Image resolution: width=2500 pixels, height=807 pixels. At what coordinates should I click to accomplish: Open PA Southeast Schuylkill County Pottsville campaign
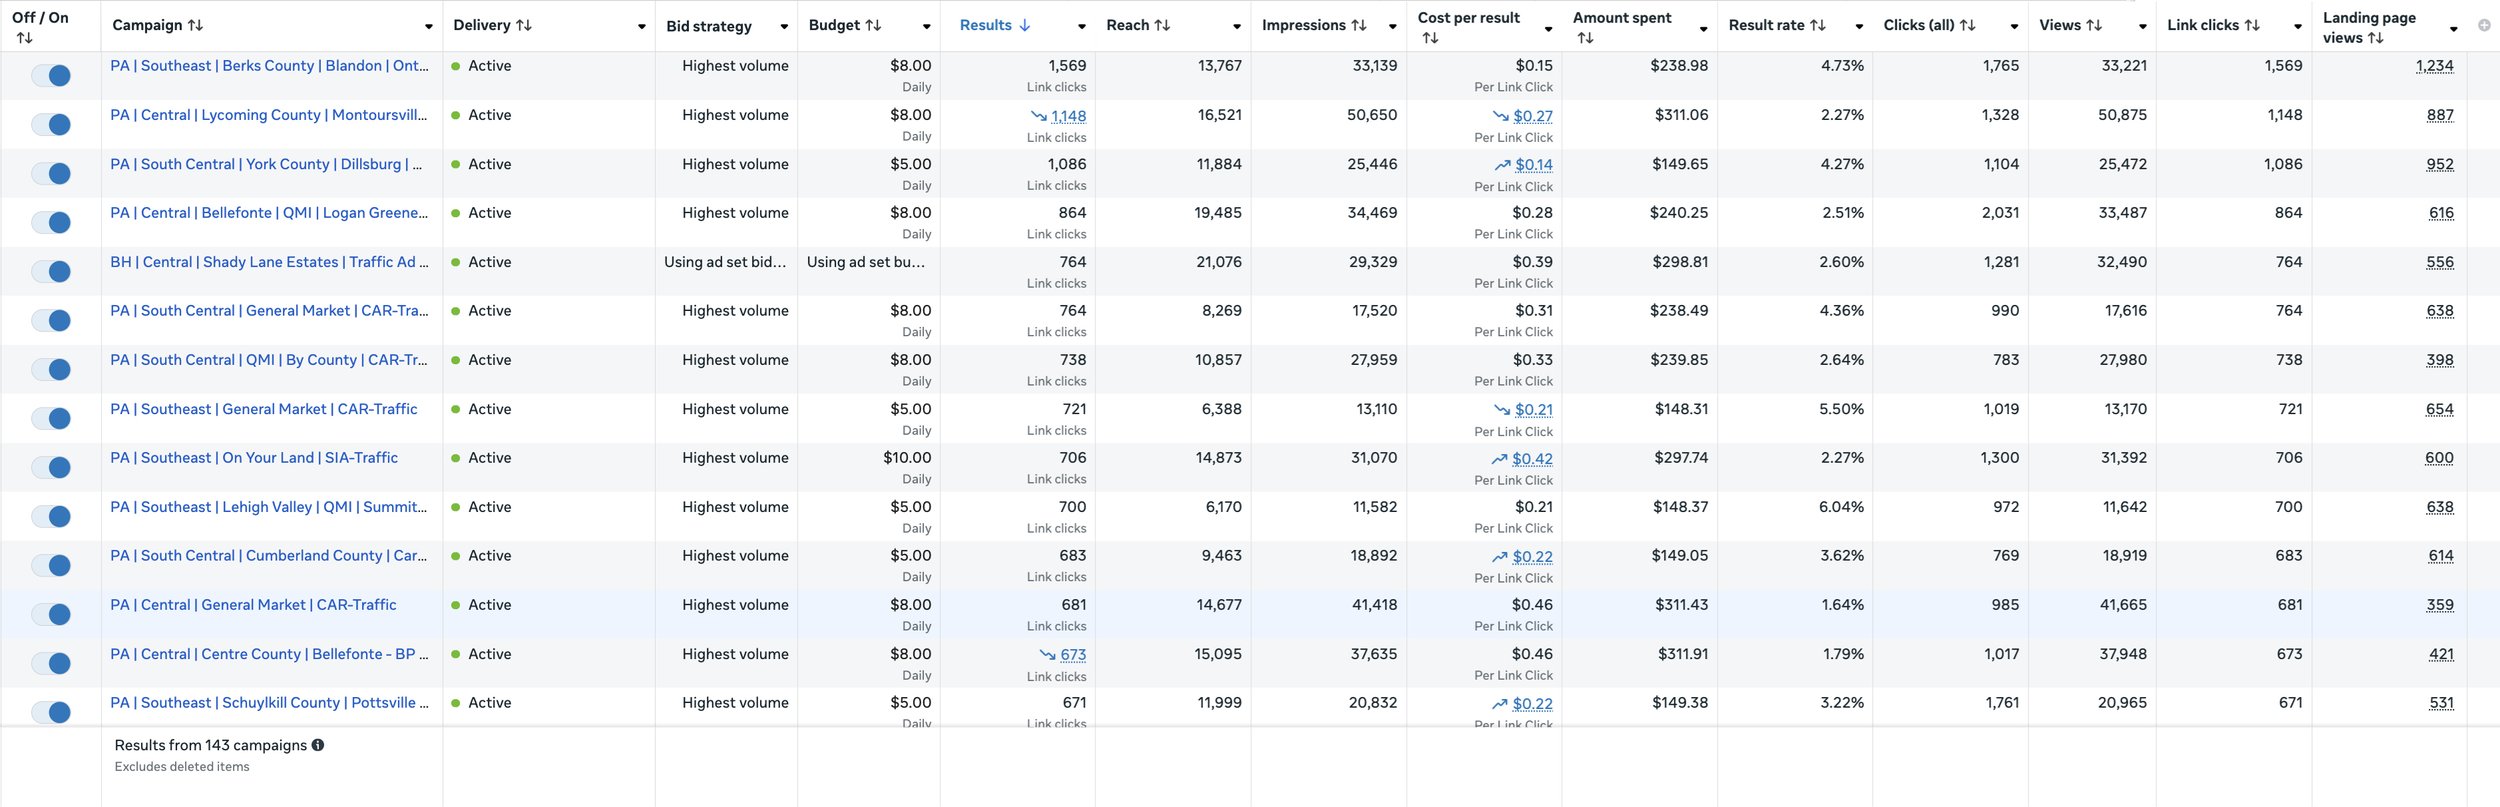click(x=269, y=703)
